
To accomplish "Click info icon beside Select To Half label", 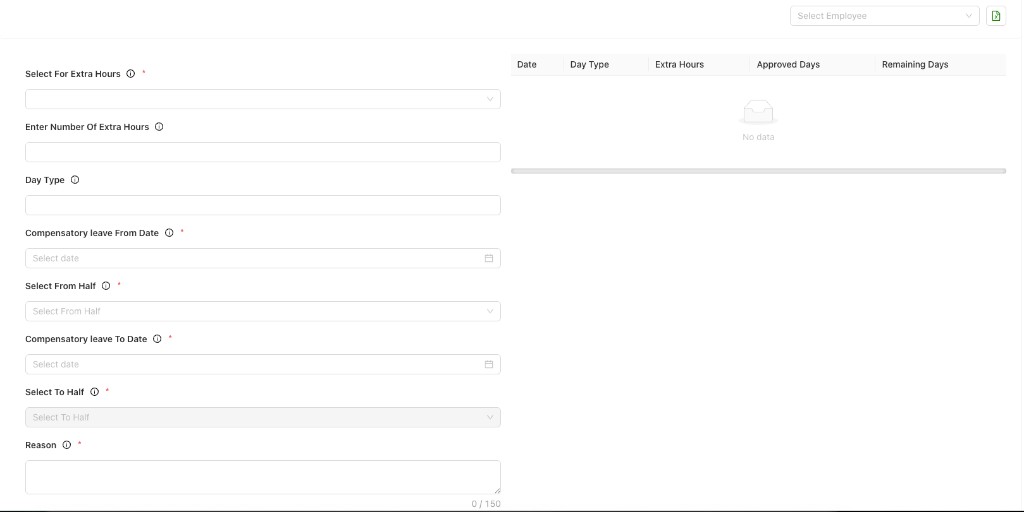I will point(94,392).
